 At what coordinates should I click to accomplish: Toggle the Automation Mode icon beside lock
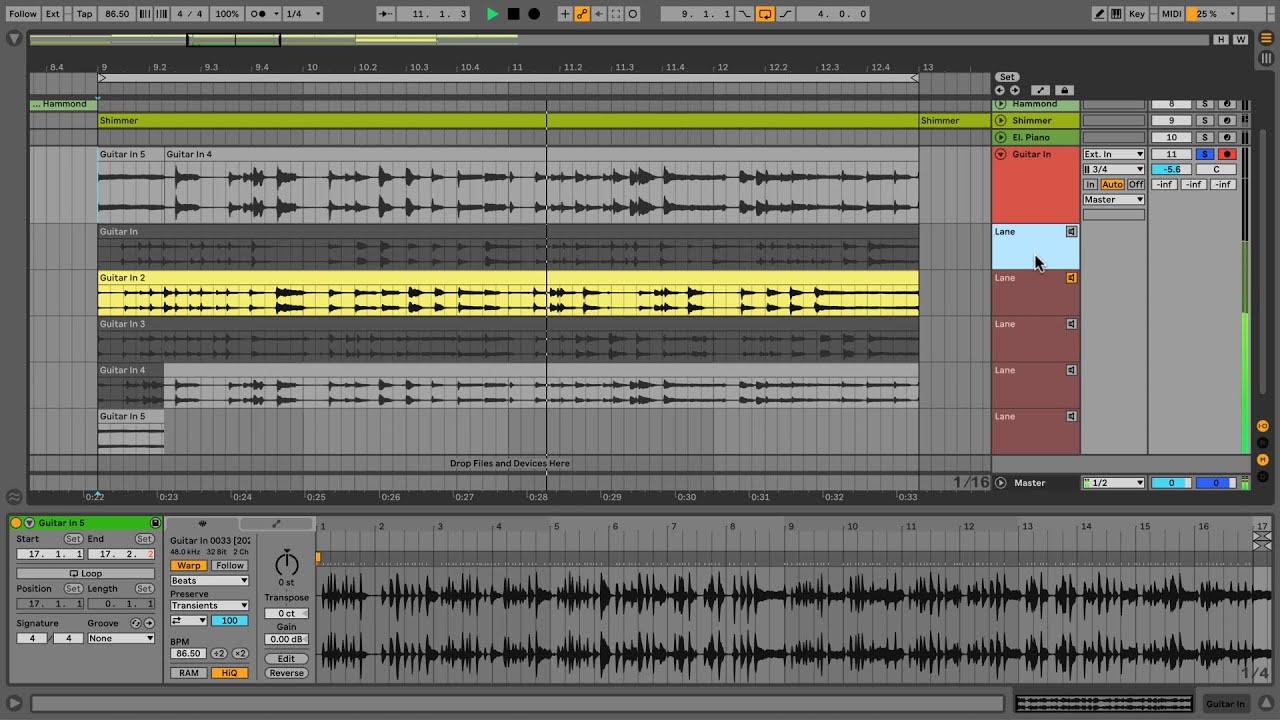pos(1040,90)
